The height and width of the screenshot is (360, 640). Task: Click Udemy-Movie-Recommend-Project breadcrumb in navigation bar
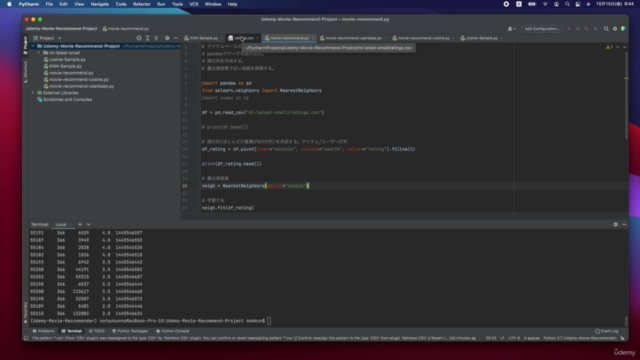61,29
